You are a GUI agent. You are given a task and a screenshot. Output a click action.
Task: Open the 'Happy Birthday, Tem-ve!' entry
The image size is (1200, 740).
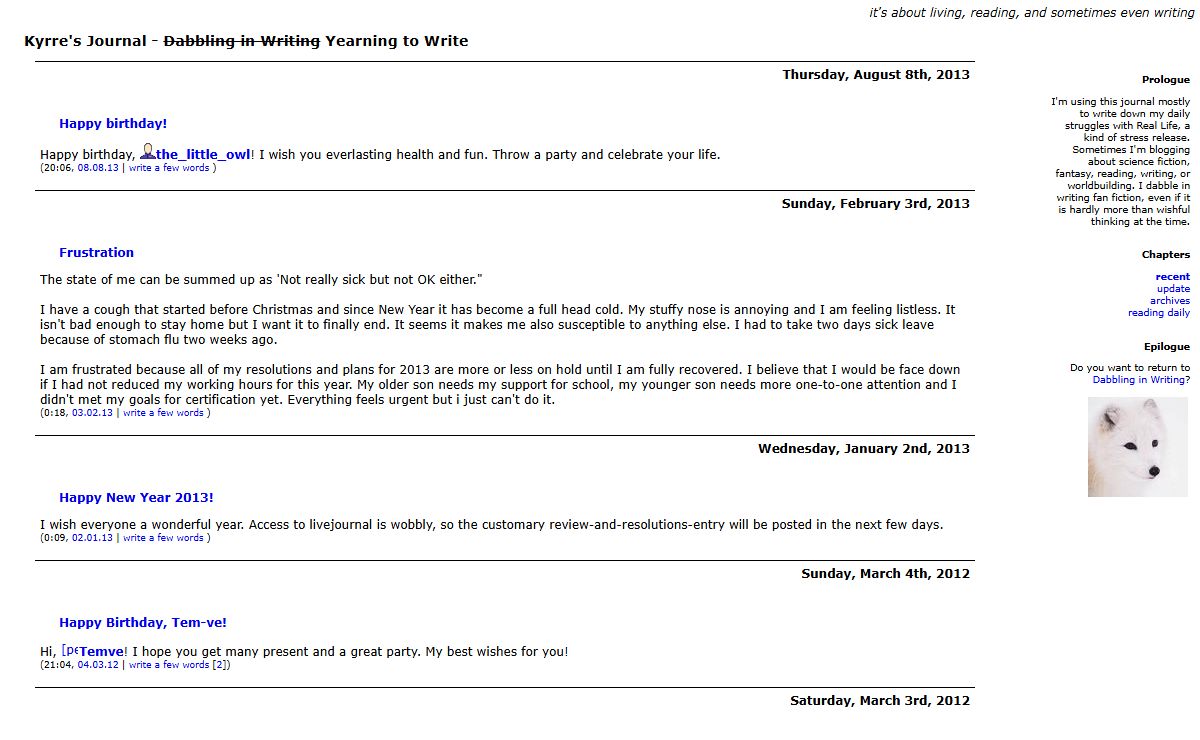[x=143, y=623]
